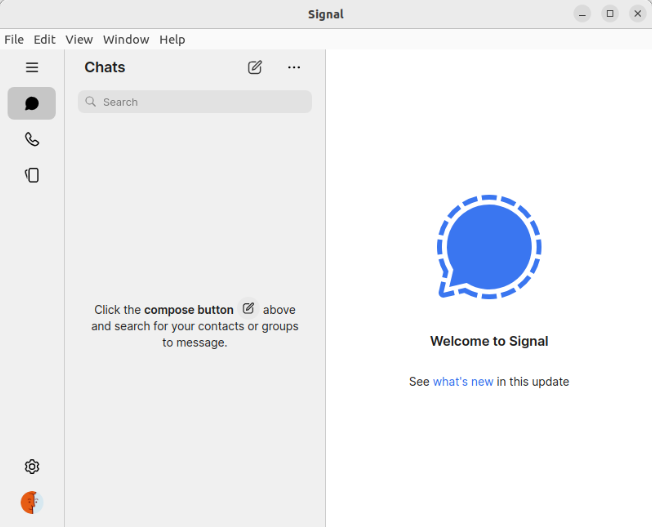
Task: Click the "compose button" bold hint text
Action: [x=189, y=310]
